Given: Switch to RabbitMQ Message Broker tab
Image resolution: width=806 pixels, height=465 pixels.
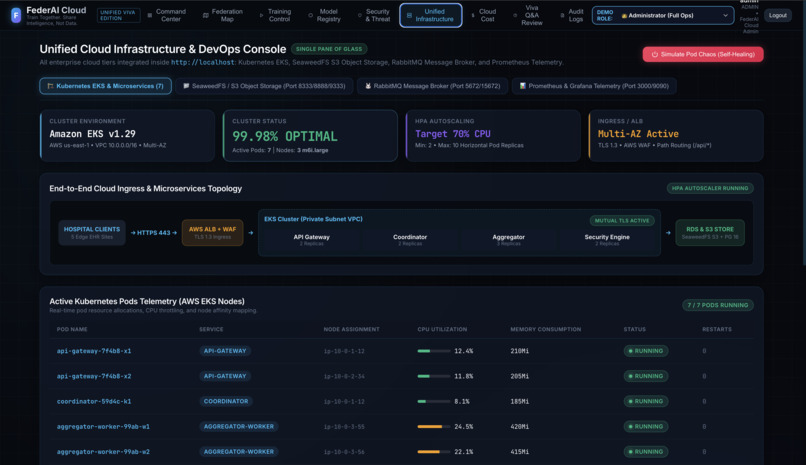Looking at the screenshot, I should click(432, 86).
